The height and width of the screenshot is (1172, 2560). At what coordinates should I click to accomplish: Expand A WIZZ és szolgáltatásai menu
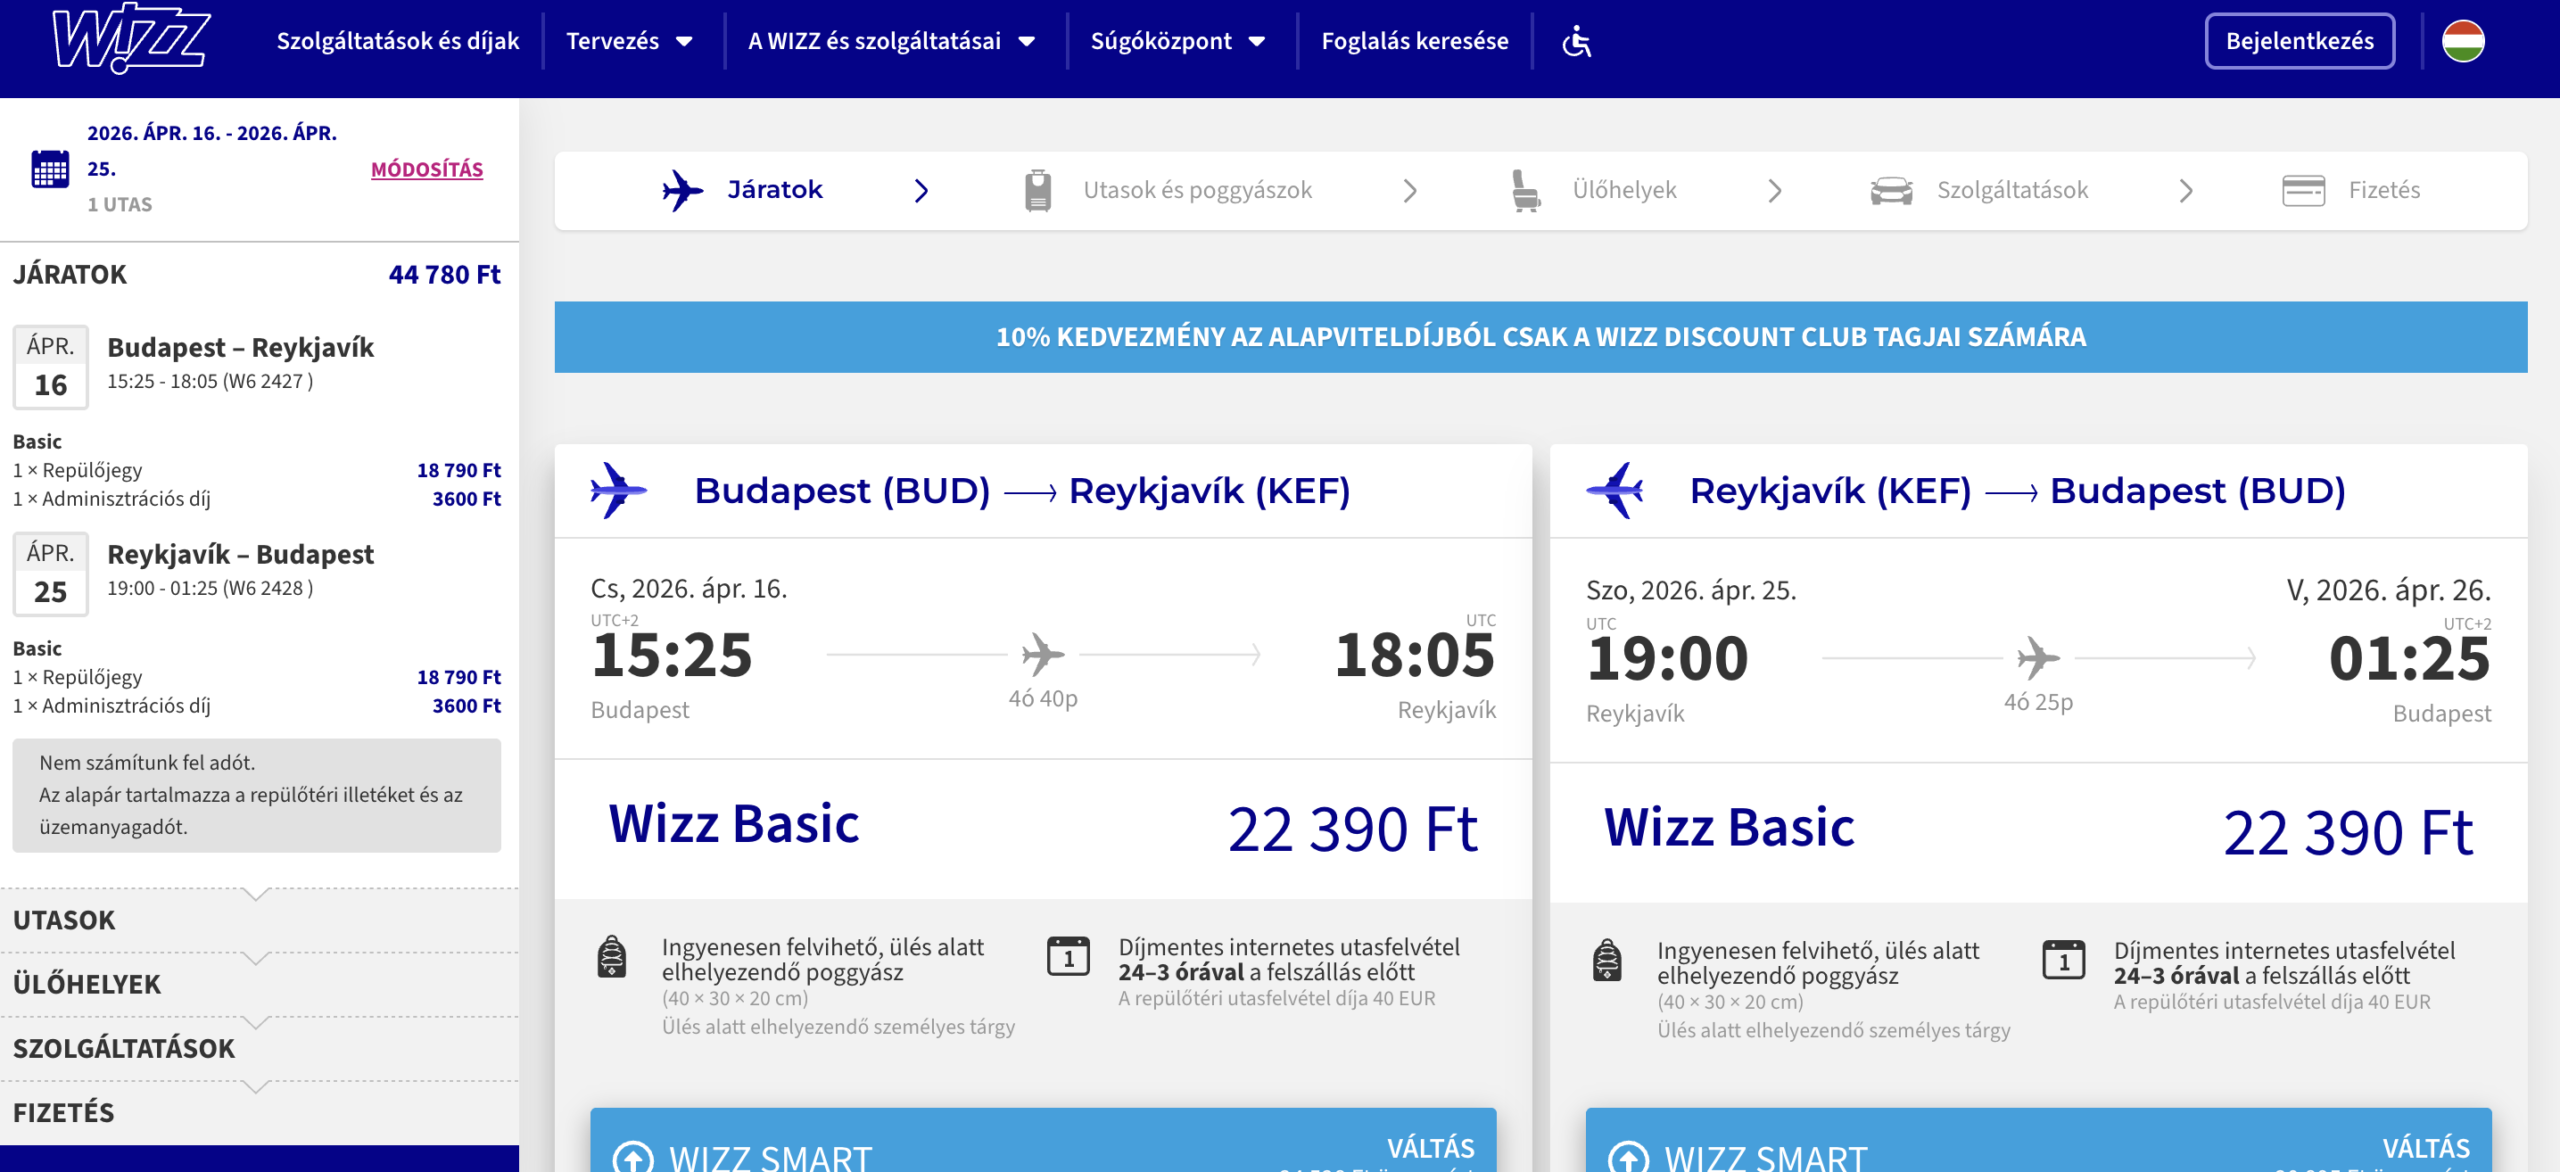(x=891, y=41)
